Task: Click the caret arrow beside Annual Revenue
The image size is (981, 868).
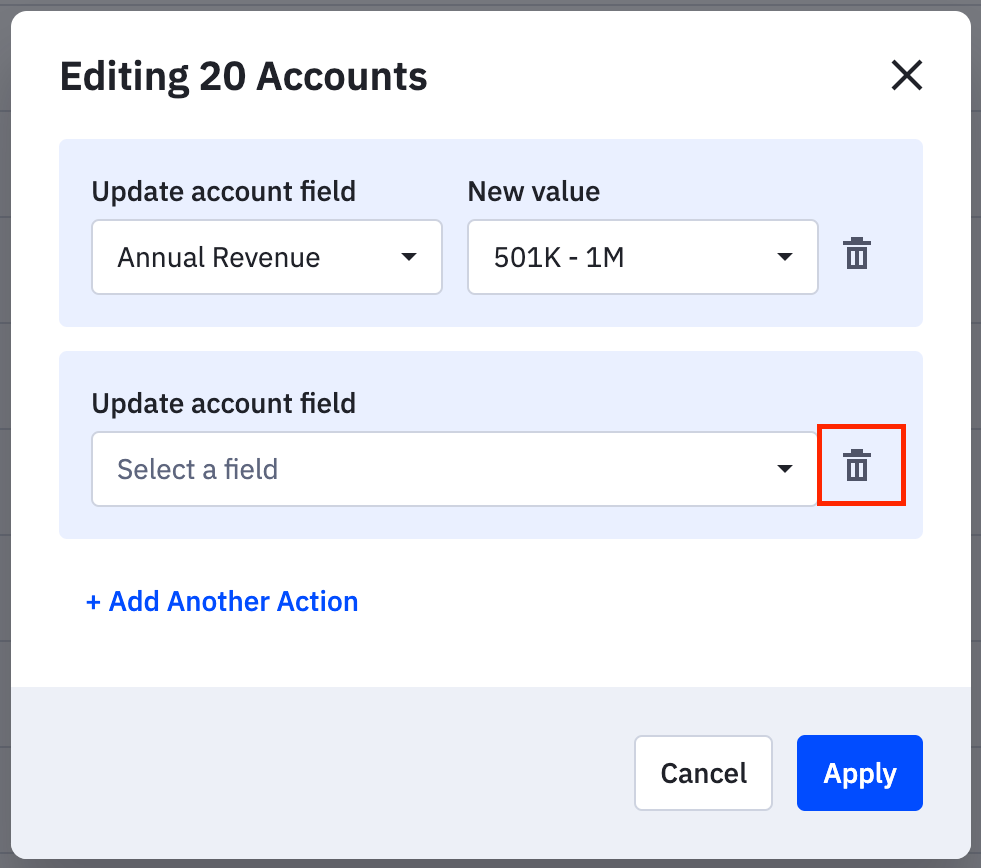Action: click(x=408, y=258)
